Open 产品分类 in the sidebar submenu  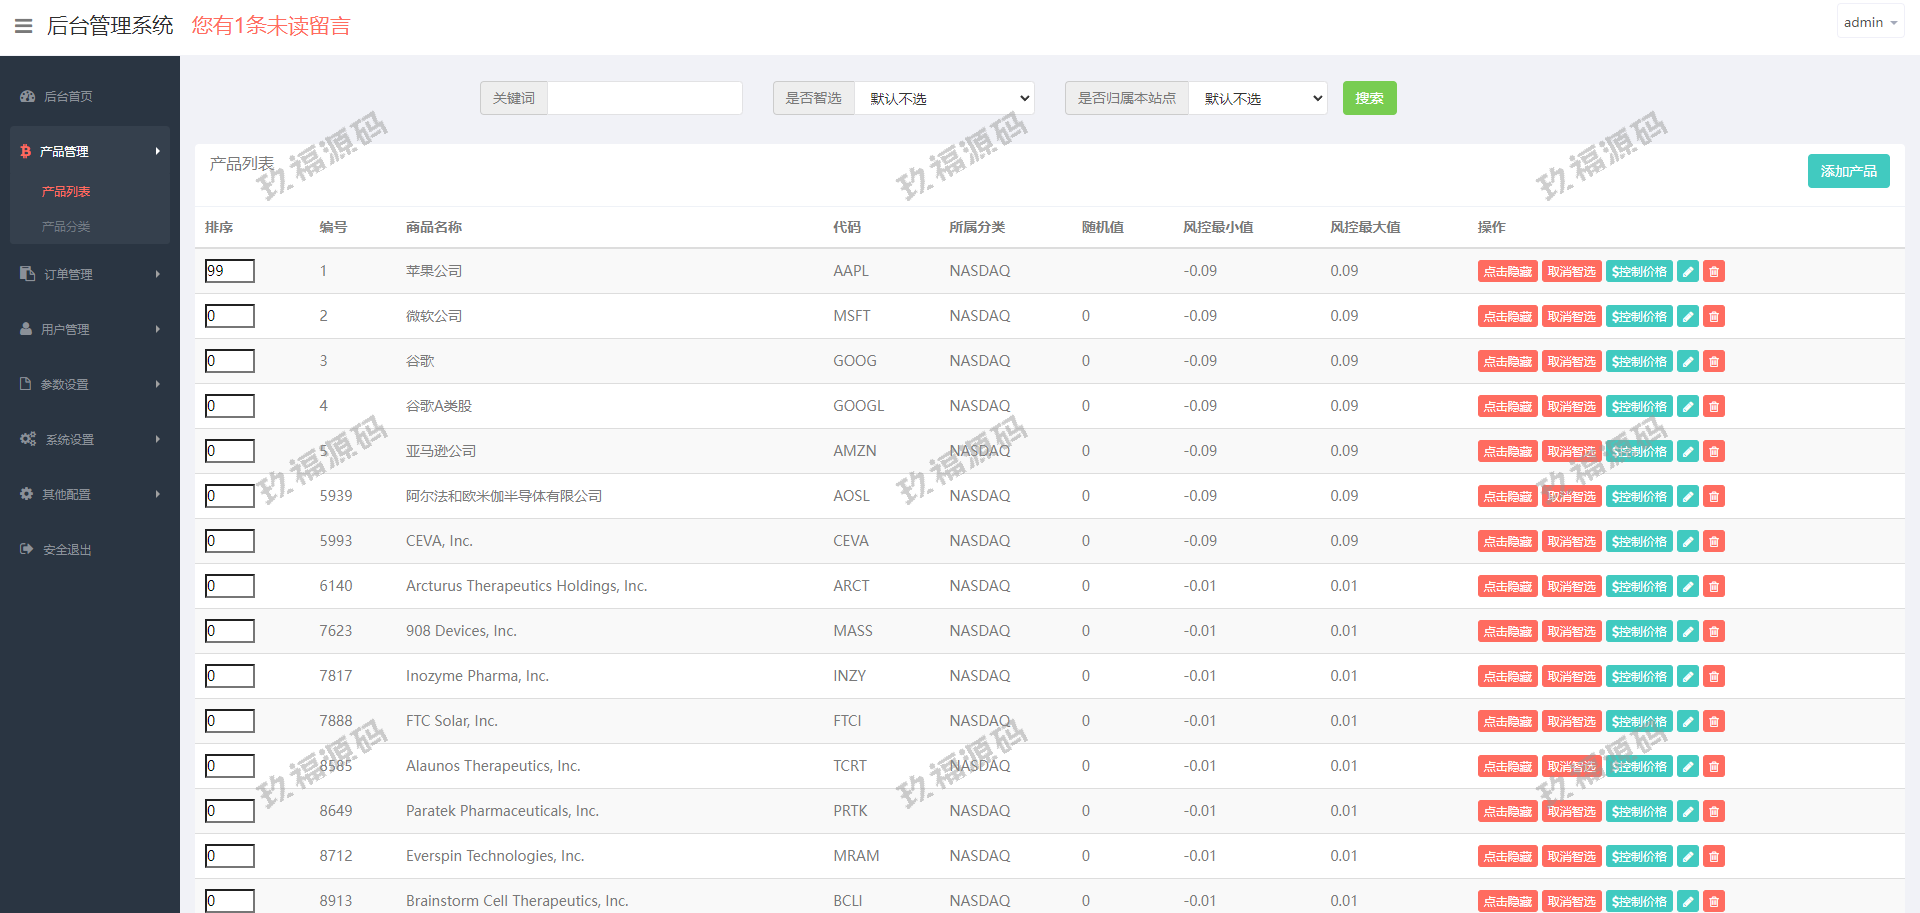[x=66, y=227]
